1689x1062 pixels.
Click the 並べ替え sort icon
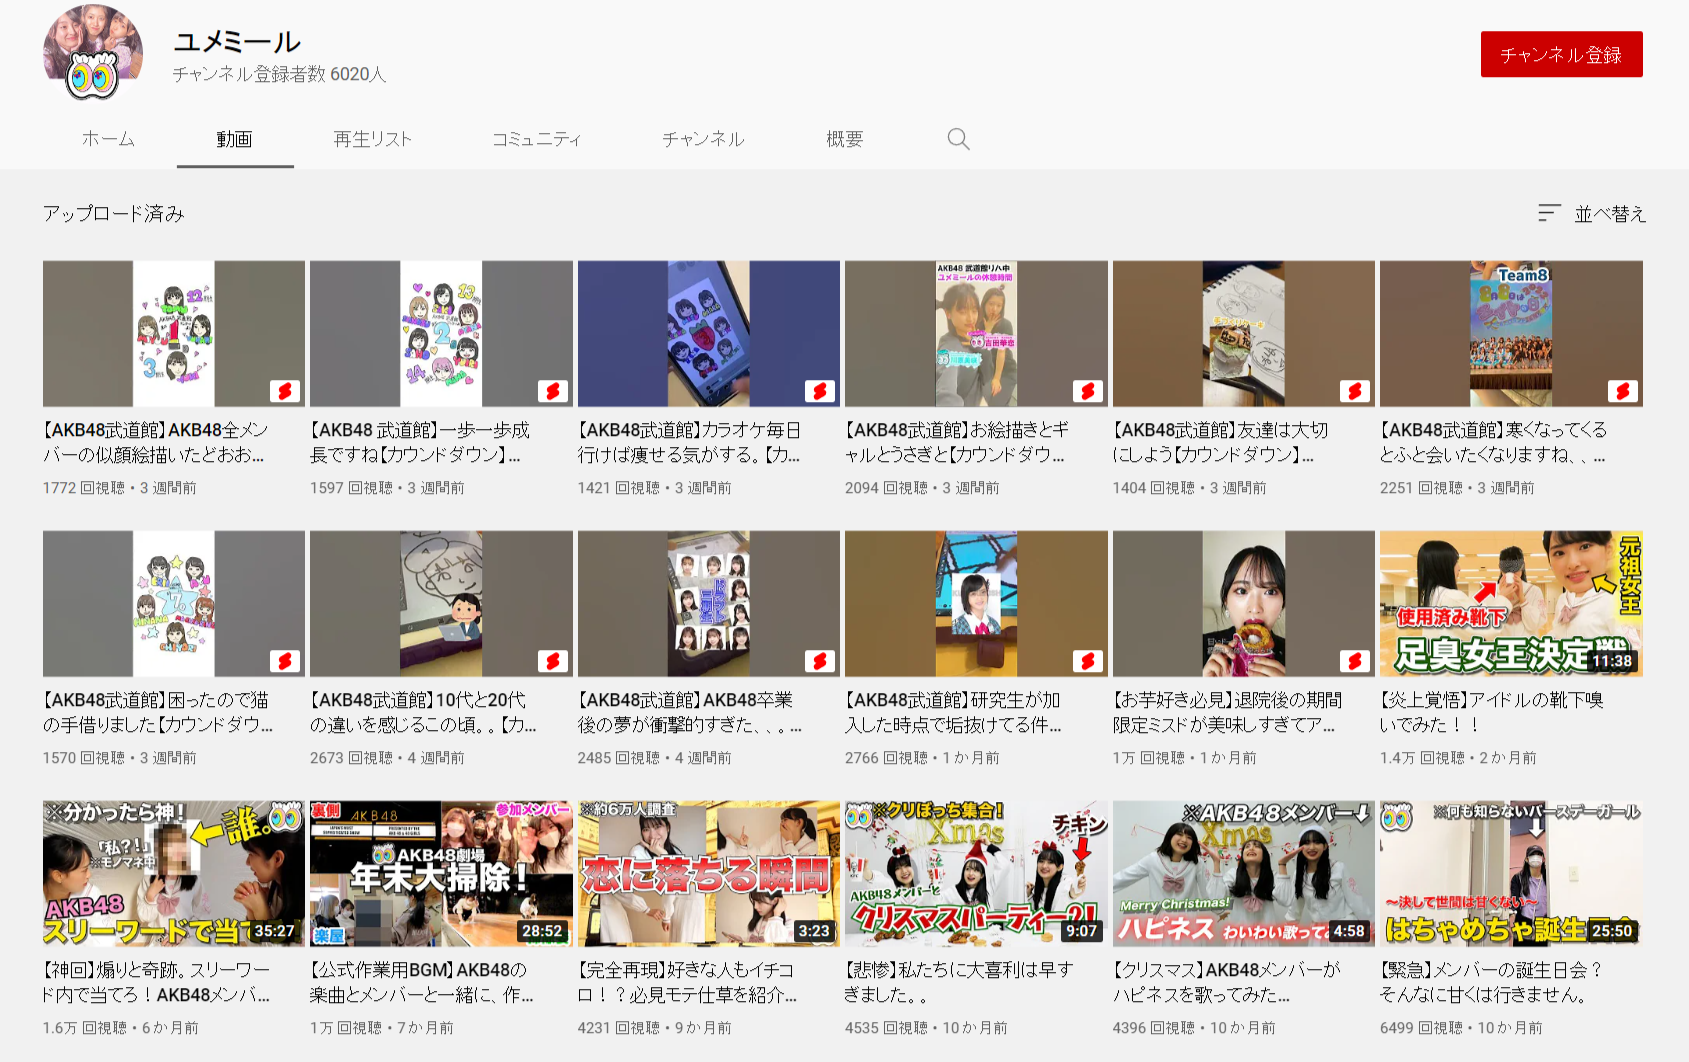point(1549,213)
